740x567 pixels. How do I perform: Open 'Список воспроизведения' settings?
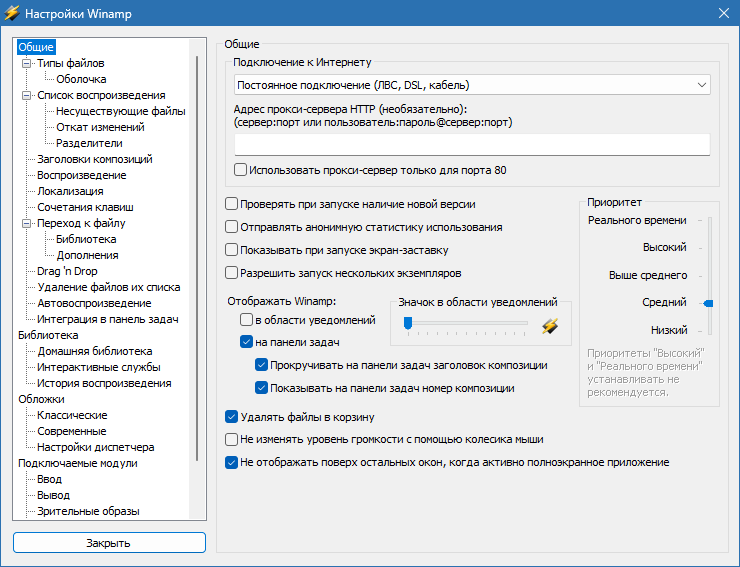point(101,95)
